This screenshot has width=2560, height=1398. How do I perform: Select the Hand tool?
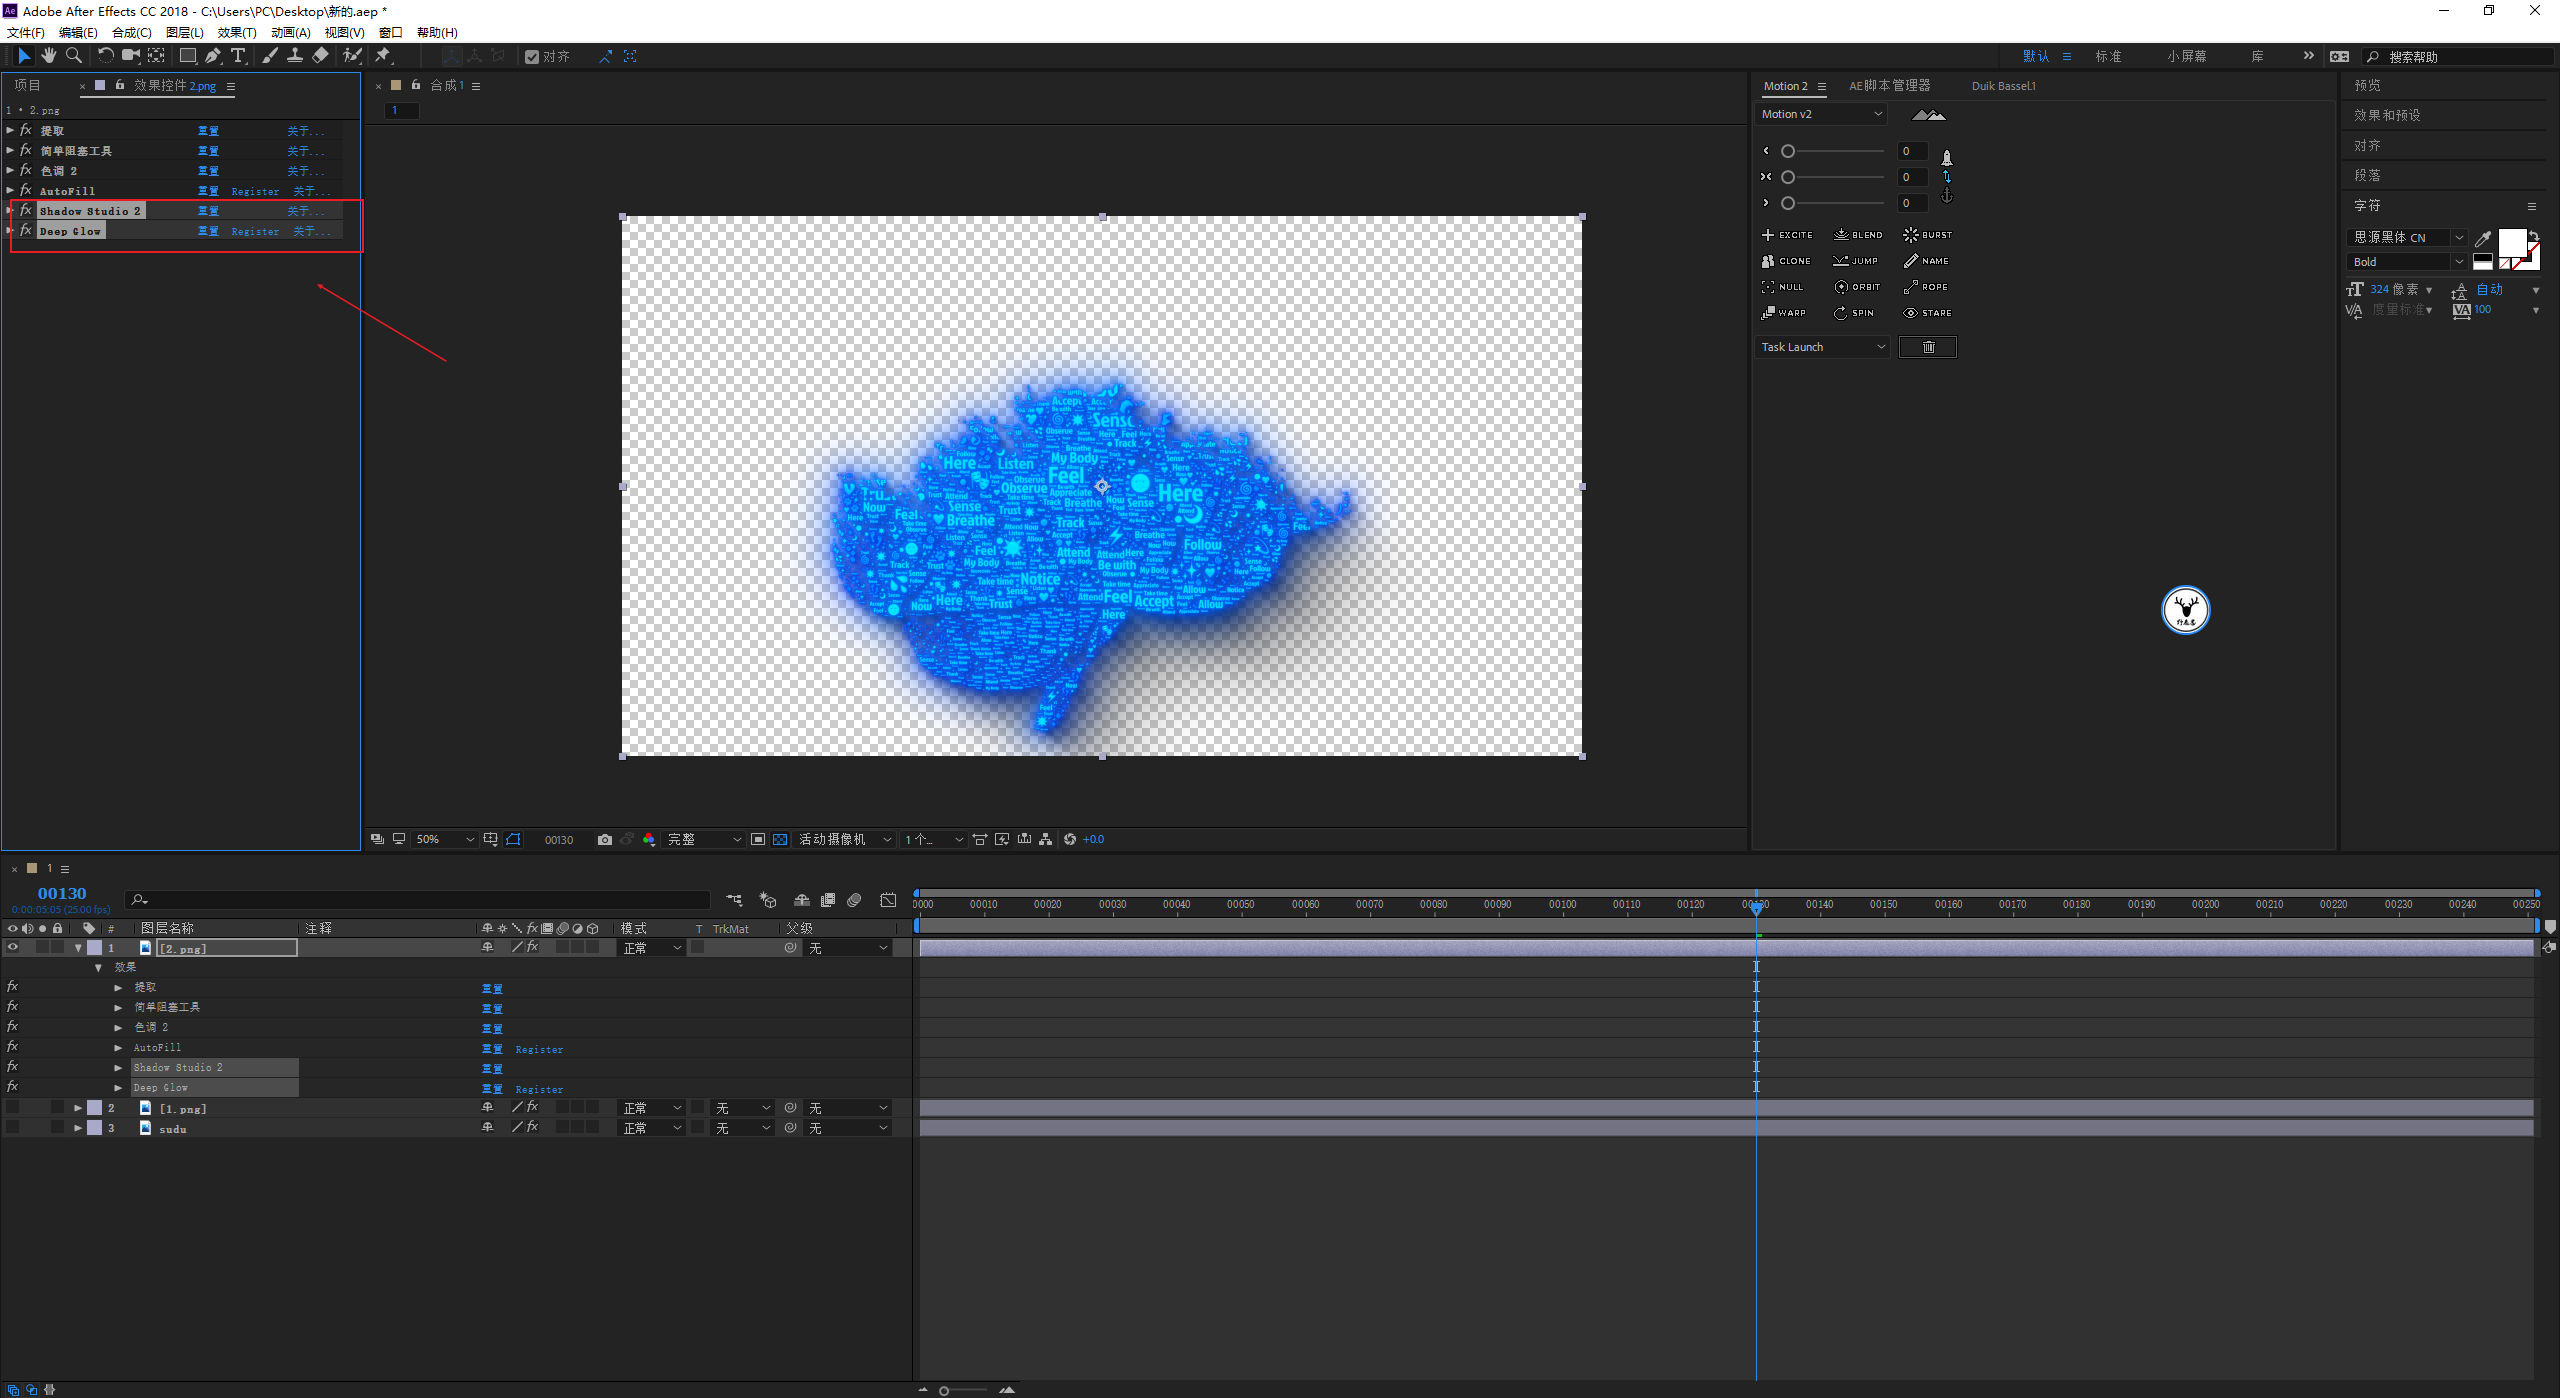[x=48, y=56]
